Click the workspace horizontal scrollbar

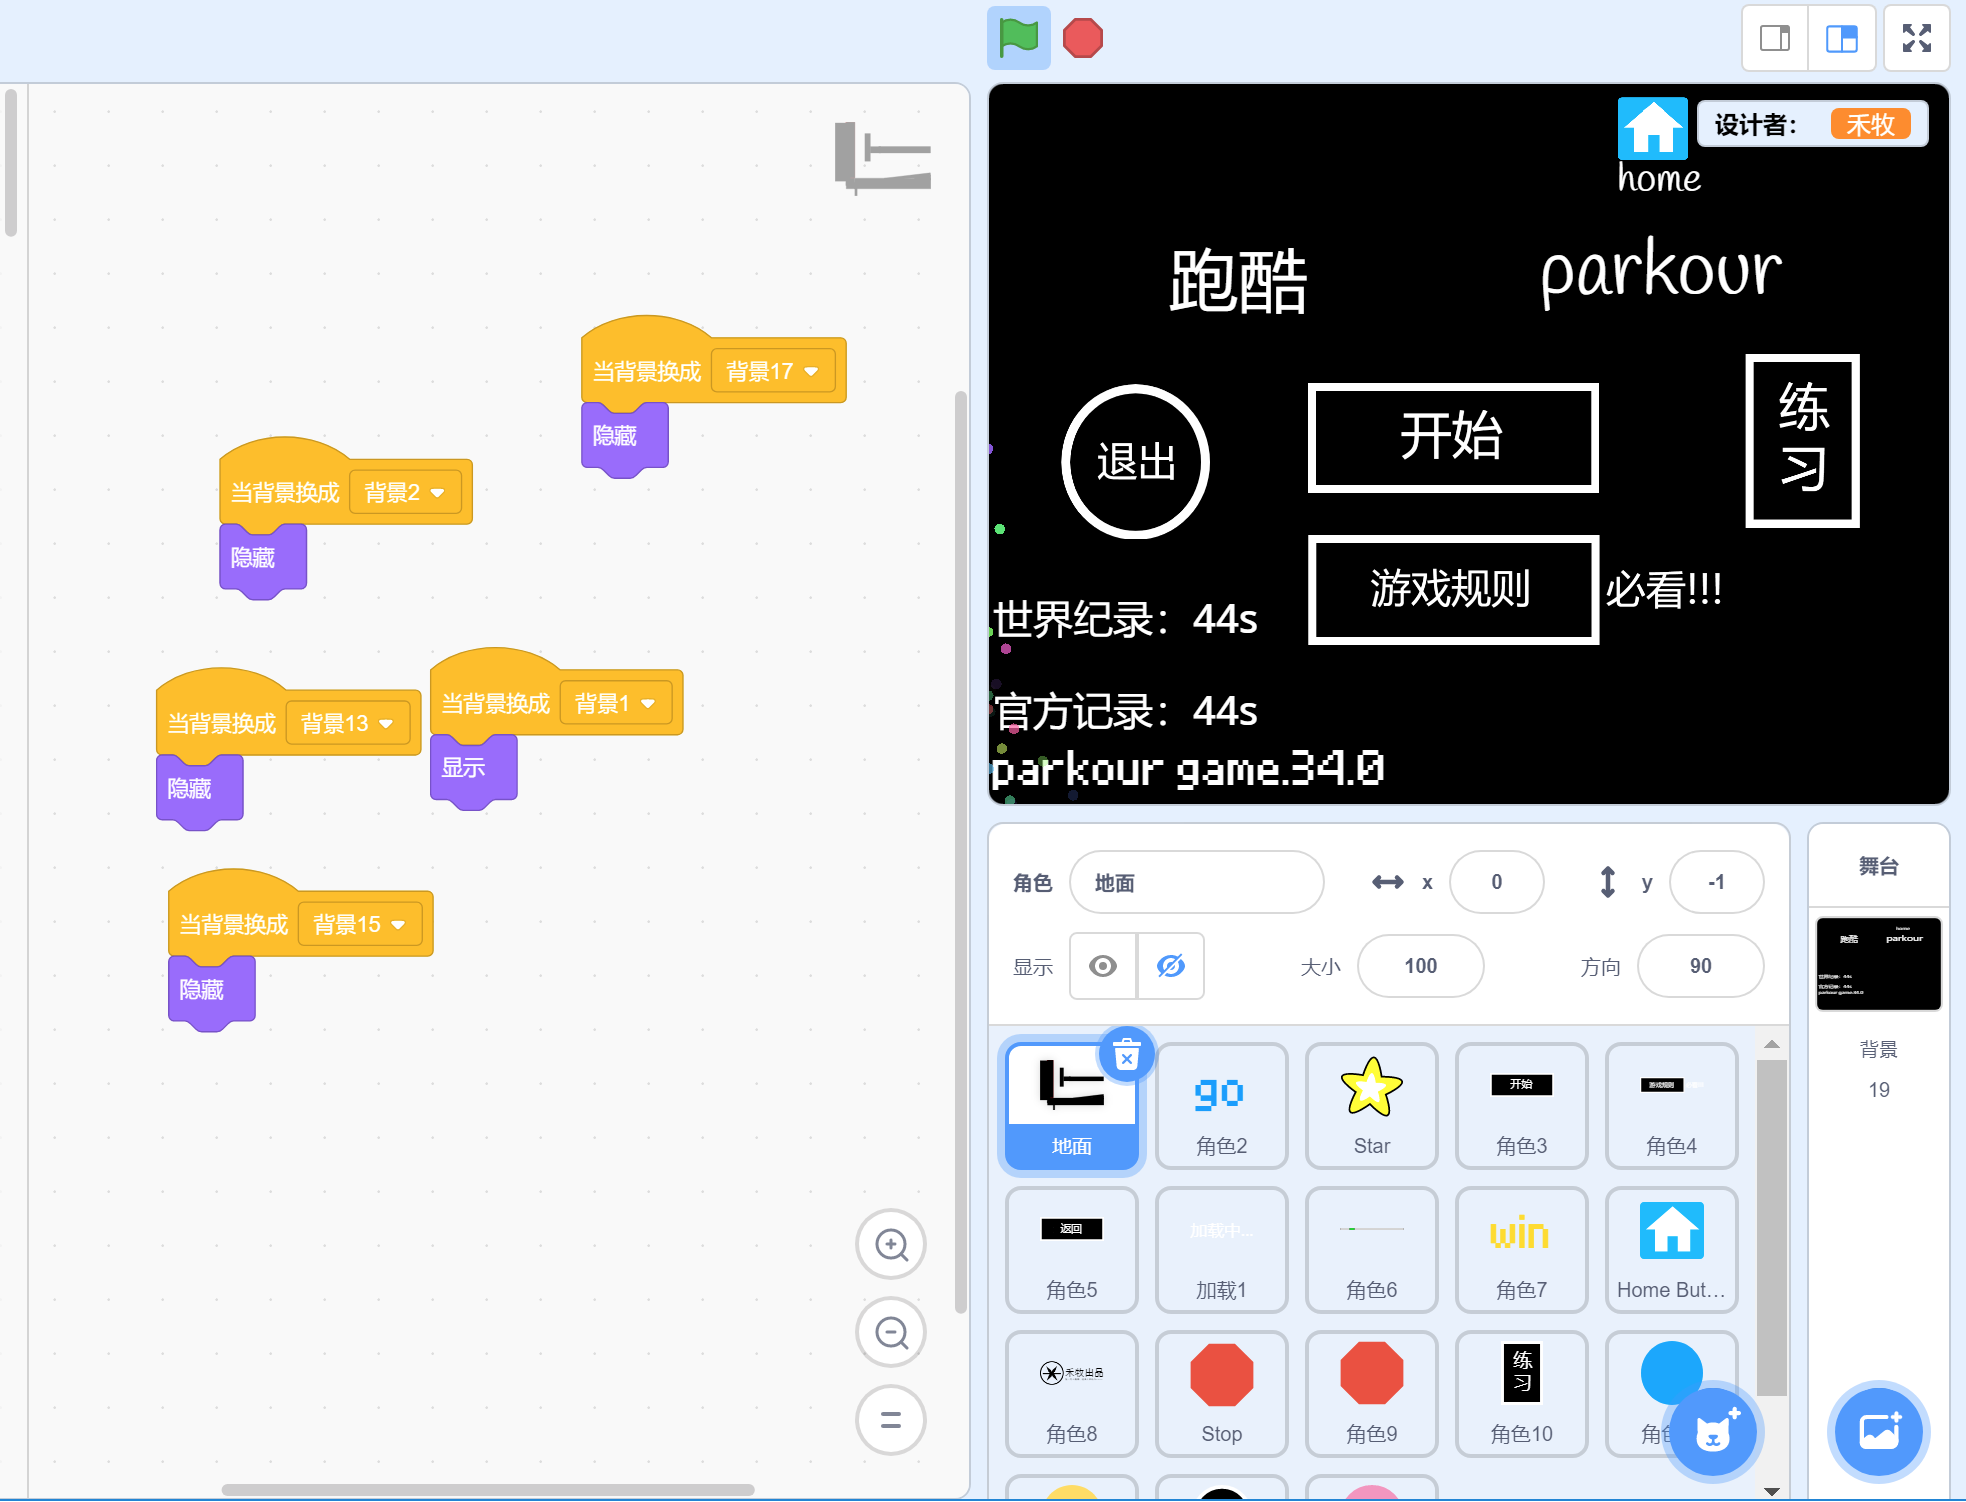487,1490
